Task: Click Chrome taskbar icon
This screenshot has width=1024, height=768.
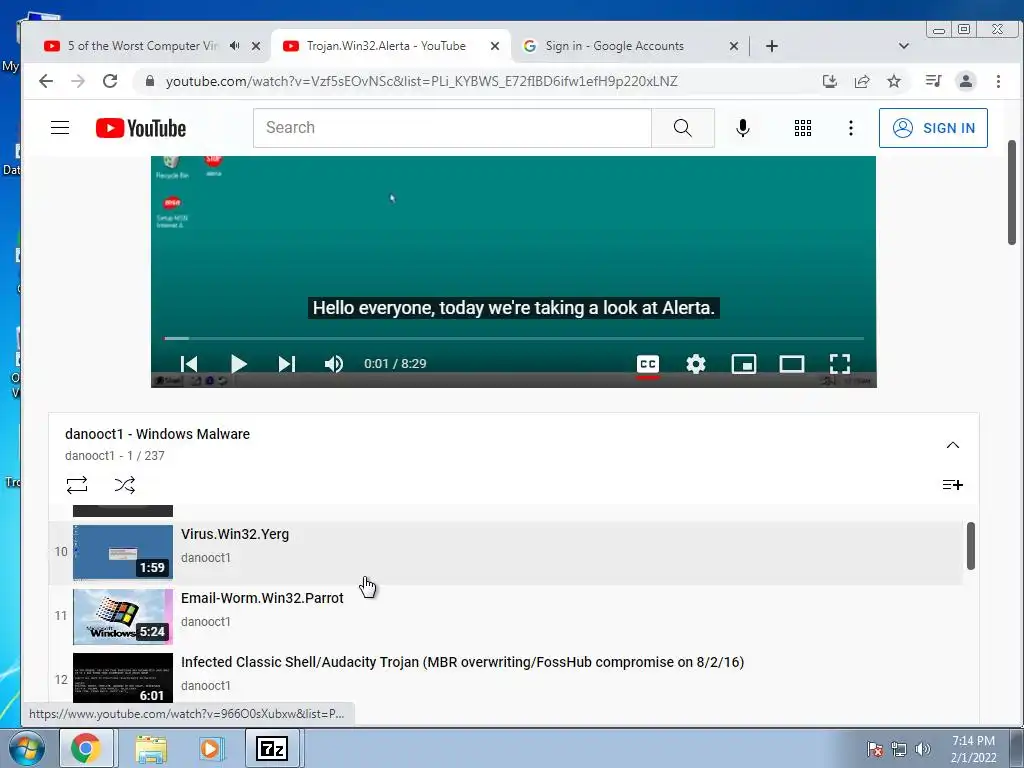Action: pyautogui.click(x=86, y=748)
